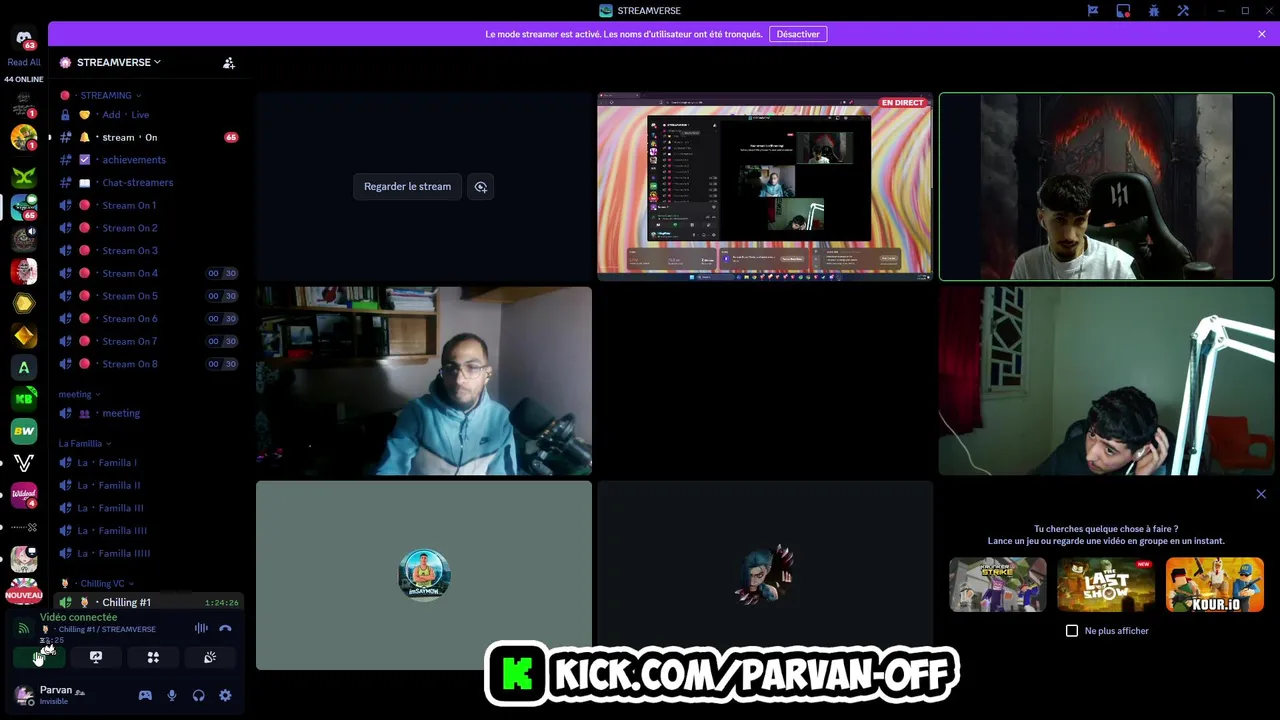Open the bug report icon
1280x720 pixels.
(1153, 11)
